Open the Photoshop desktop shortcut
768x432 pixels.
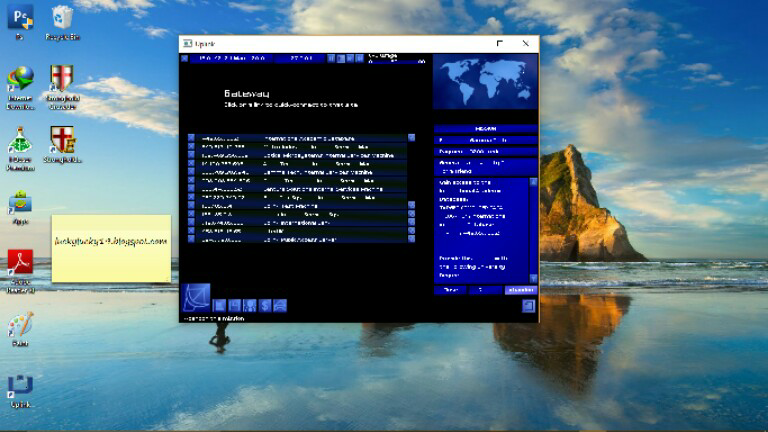coord(20,20)
